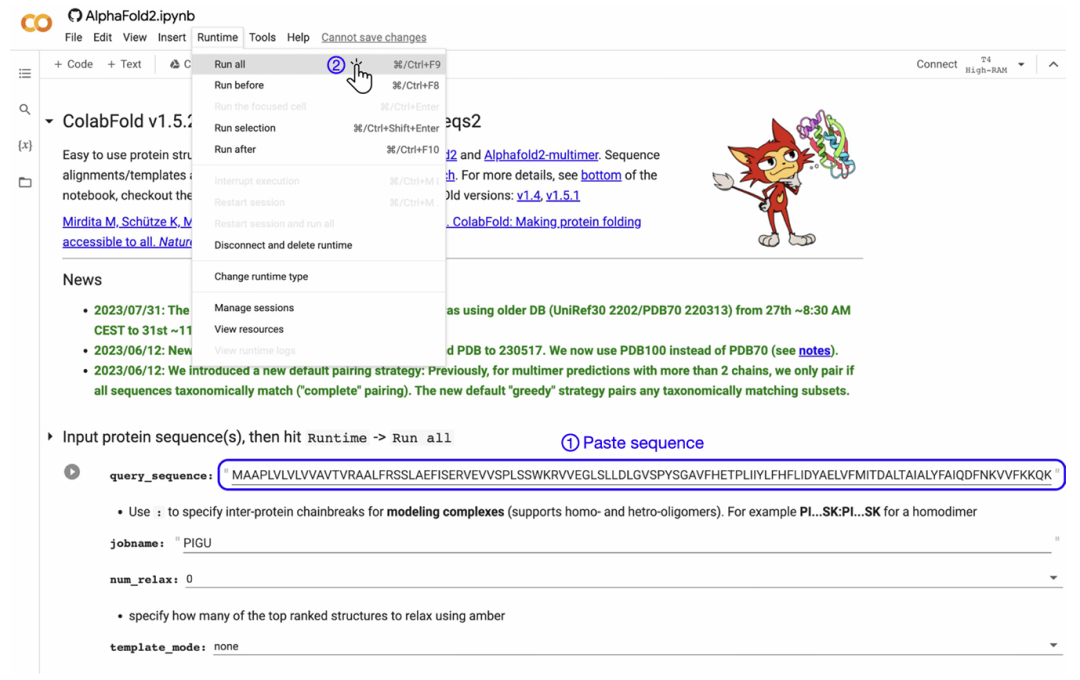1080x680 pixels.
Task: Add a new Text cell
Action: click(x=124, y=64)
